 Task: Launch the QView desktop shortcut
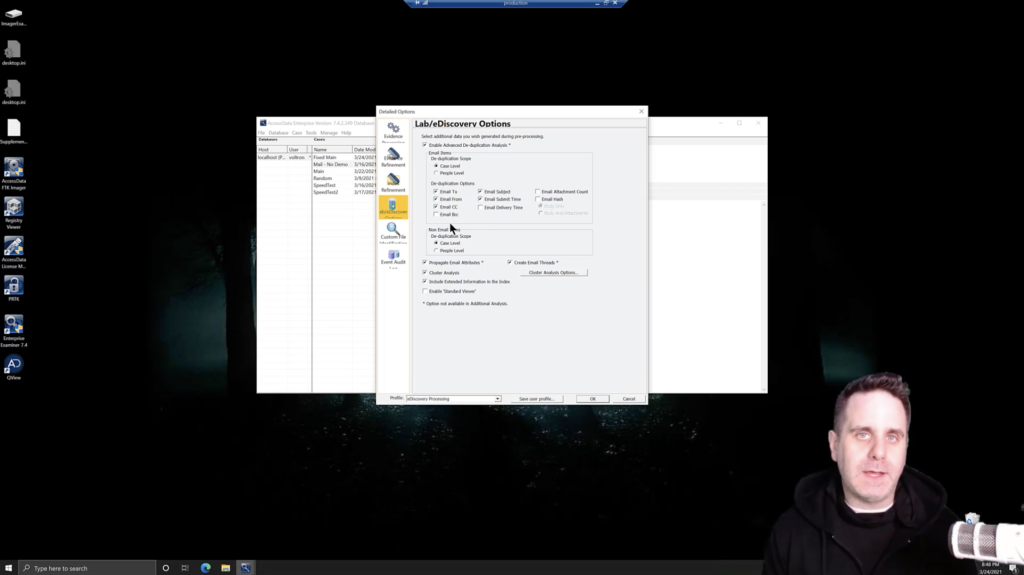pyautogui.click(x=14, y=367)
